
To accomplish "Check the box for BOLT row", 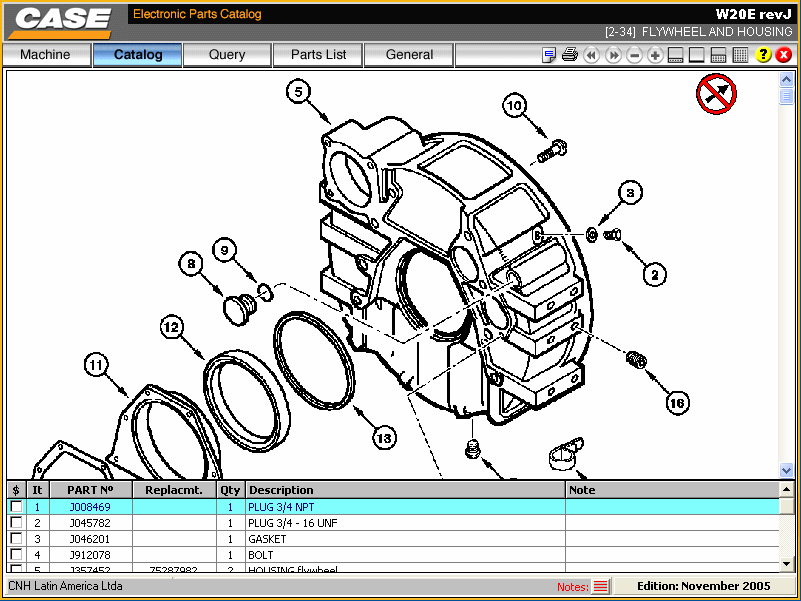I will 17,554.
